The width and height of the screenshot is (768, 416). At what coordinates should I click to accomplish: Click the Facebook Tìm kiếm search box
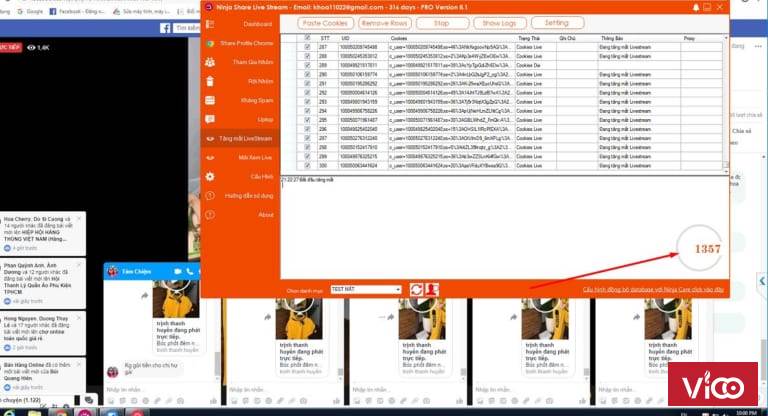187,28
